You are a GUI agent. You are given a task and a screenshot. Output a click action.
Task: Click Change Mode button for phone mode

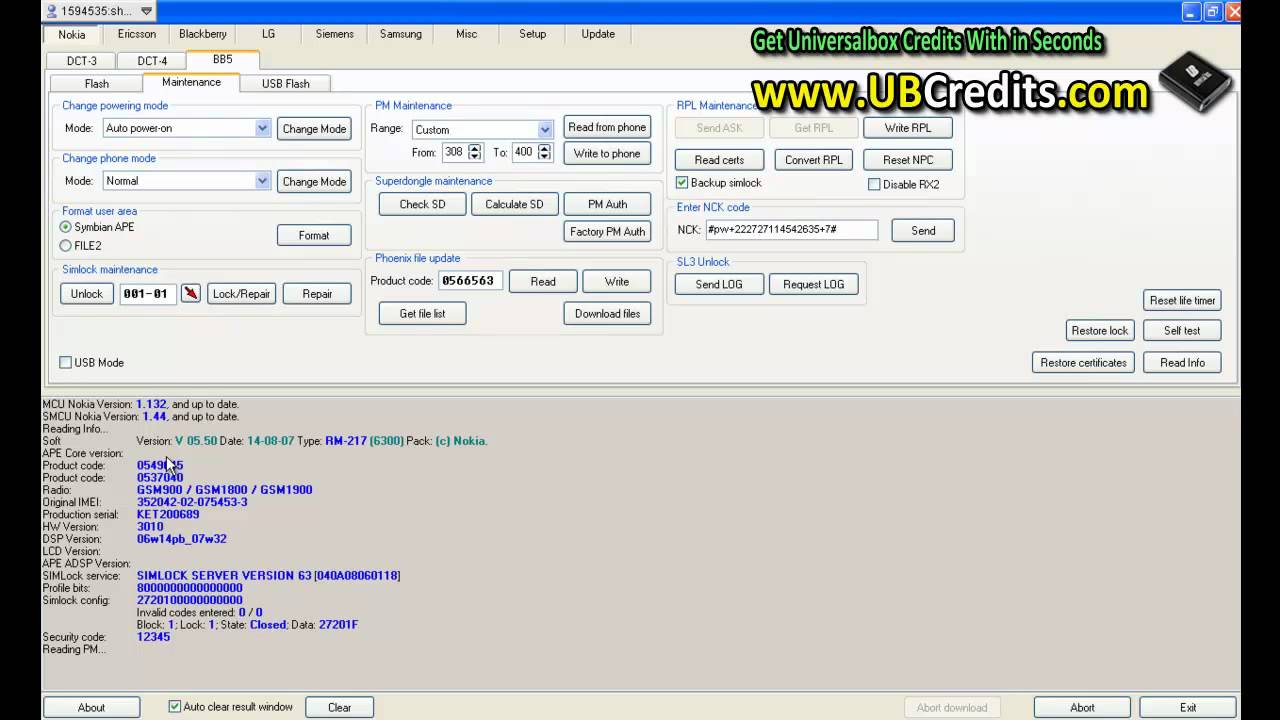point(314,182)
